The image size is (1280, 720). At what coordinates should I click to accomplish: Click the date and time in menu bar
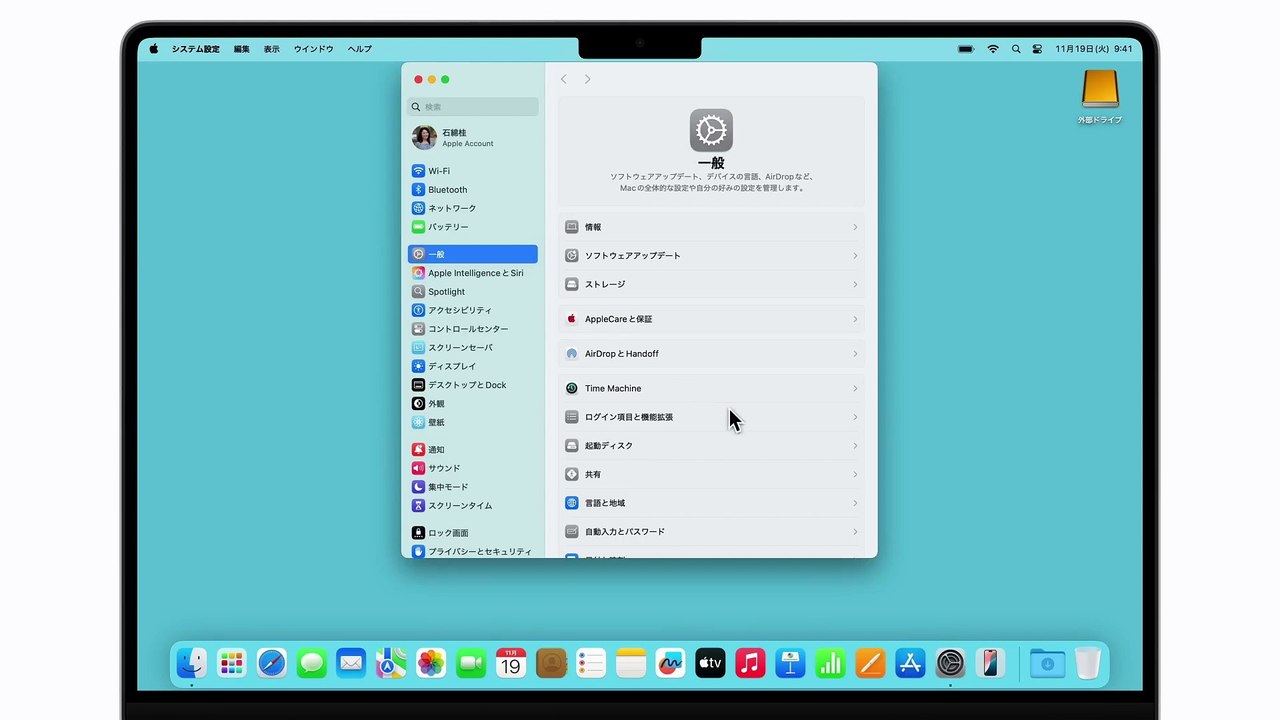point(1094,49)
